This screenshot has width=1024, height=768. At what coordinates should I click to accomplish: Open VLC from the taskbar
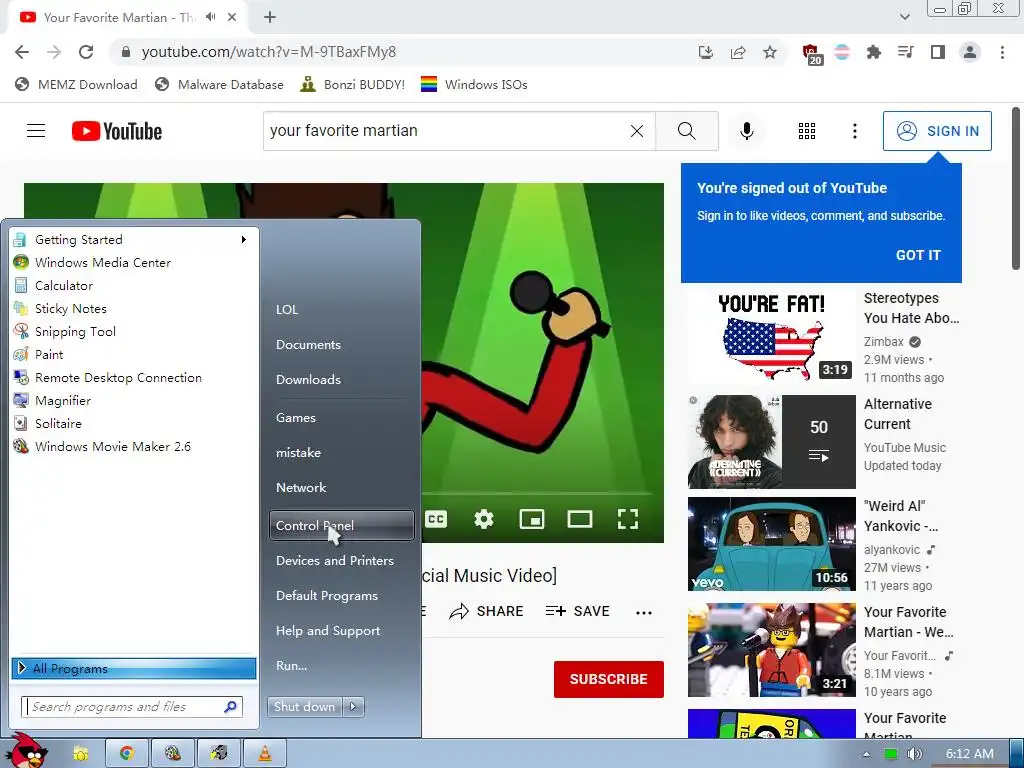(x=264, y=754)
